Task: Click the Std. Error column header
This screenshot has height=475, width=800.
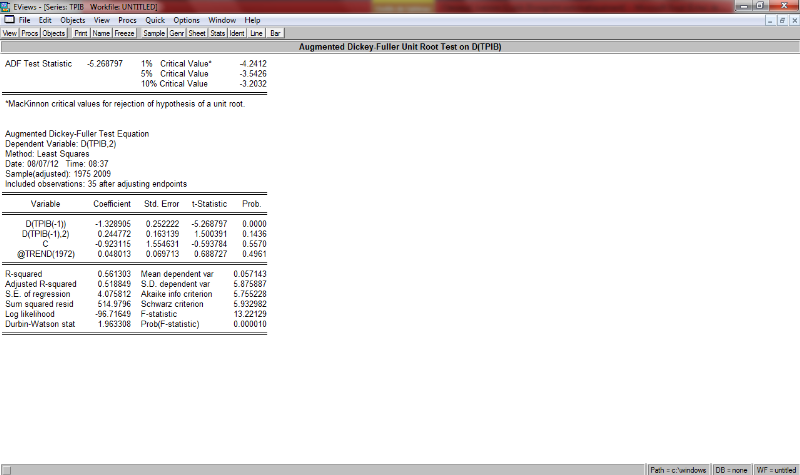Action: pos(161,204)
